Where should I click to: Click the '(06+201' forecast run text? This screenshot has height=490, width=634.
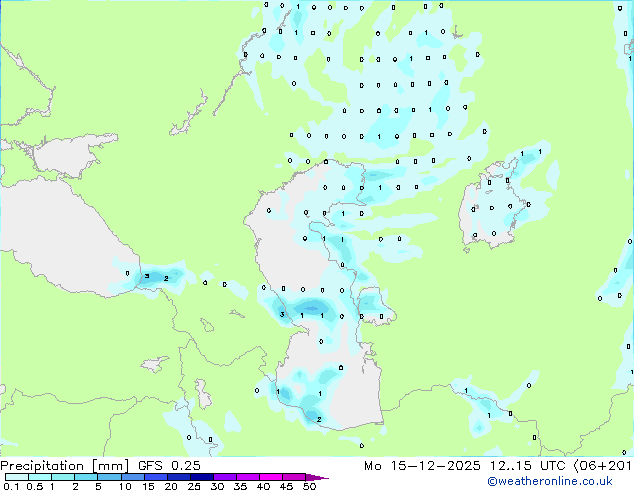coord(602,466)
